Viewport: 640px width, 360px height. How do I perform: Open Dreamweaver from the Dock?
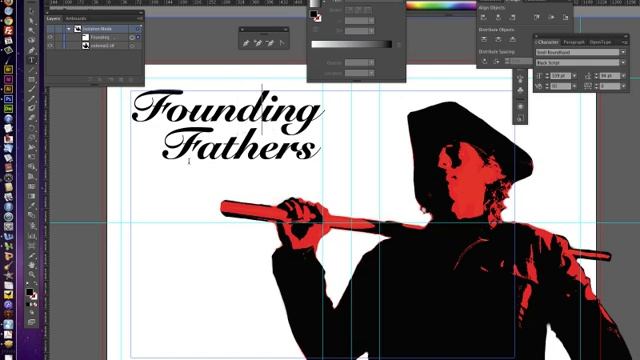tap(8, 109)
